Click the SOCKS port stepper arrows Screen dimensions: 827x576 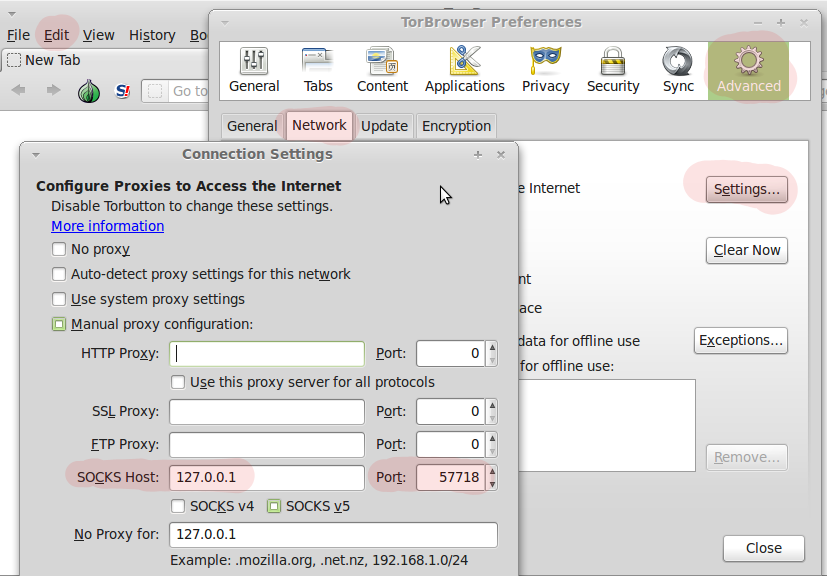tap(492, 477)
